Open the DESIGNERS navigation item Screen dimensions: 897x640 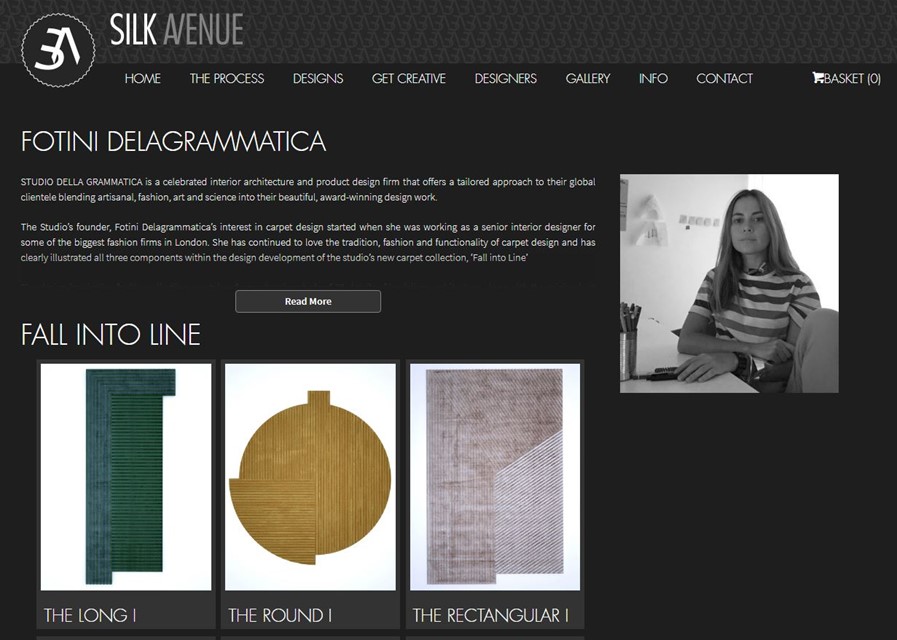(505, 78)
